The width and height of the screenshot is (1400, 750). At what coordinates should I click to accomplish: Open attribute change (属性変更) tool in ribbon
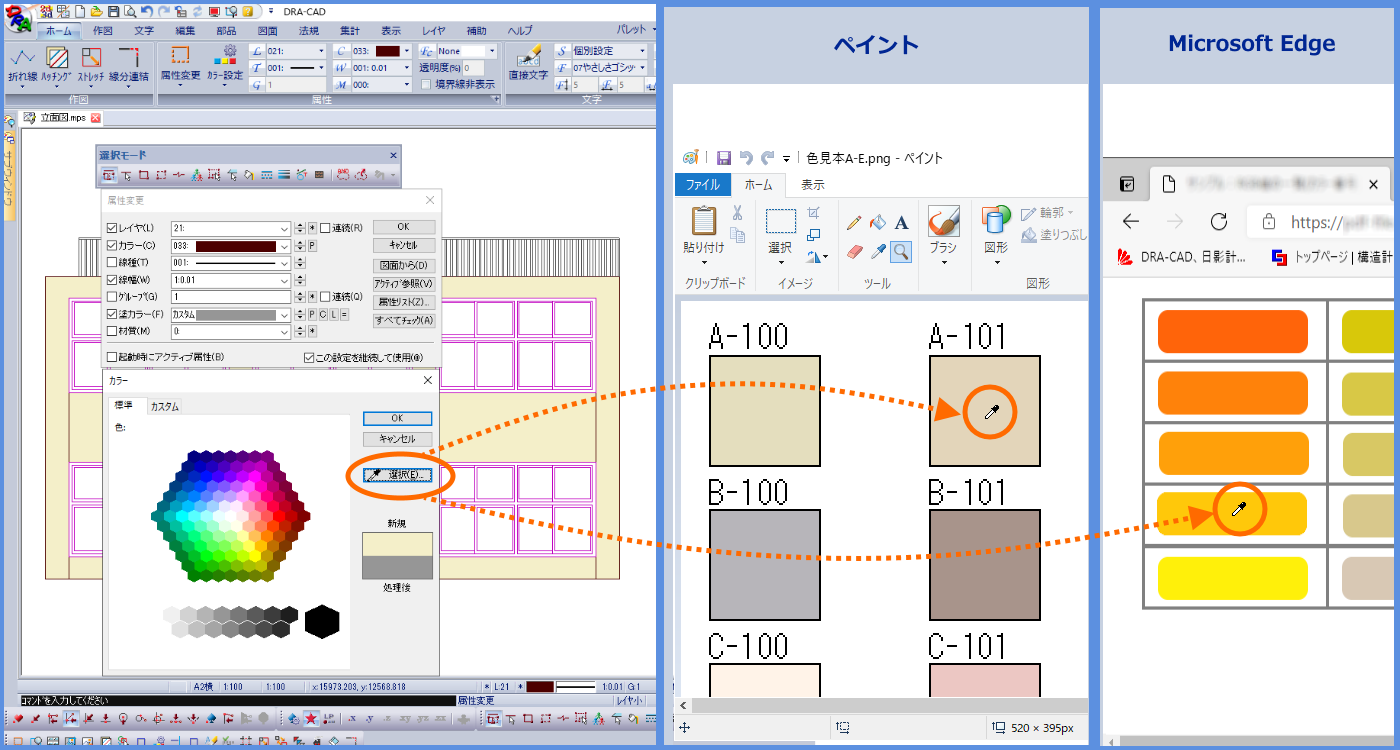pos(181,64)
